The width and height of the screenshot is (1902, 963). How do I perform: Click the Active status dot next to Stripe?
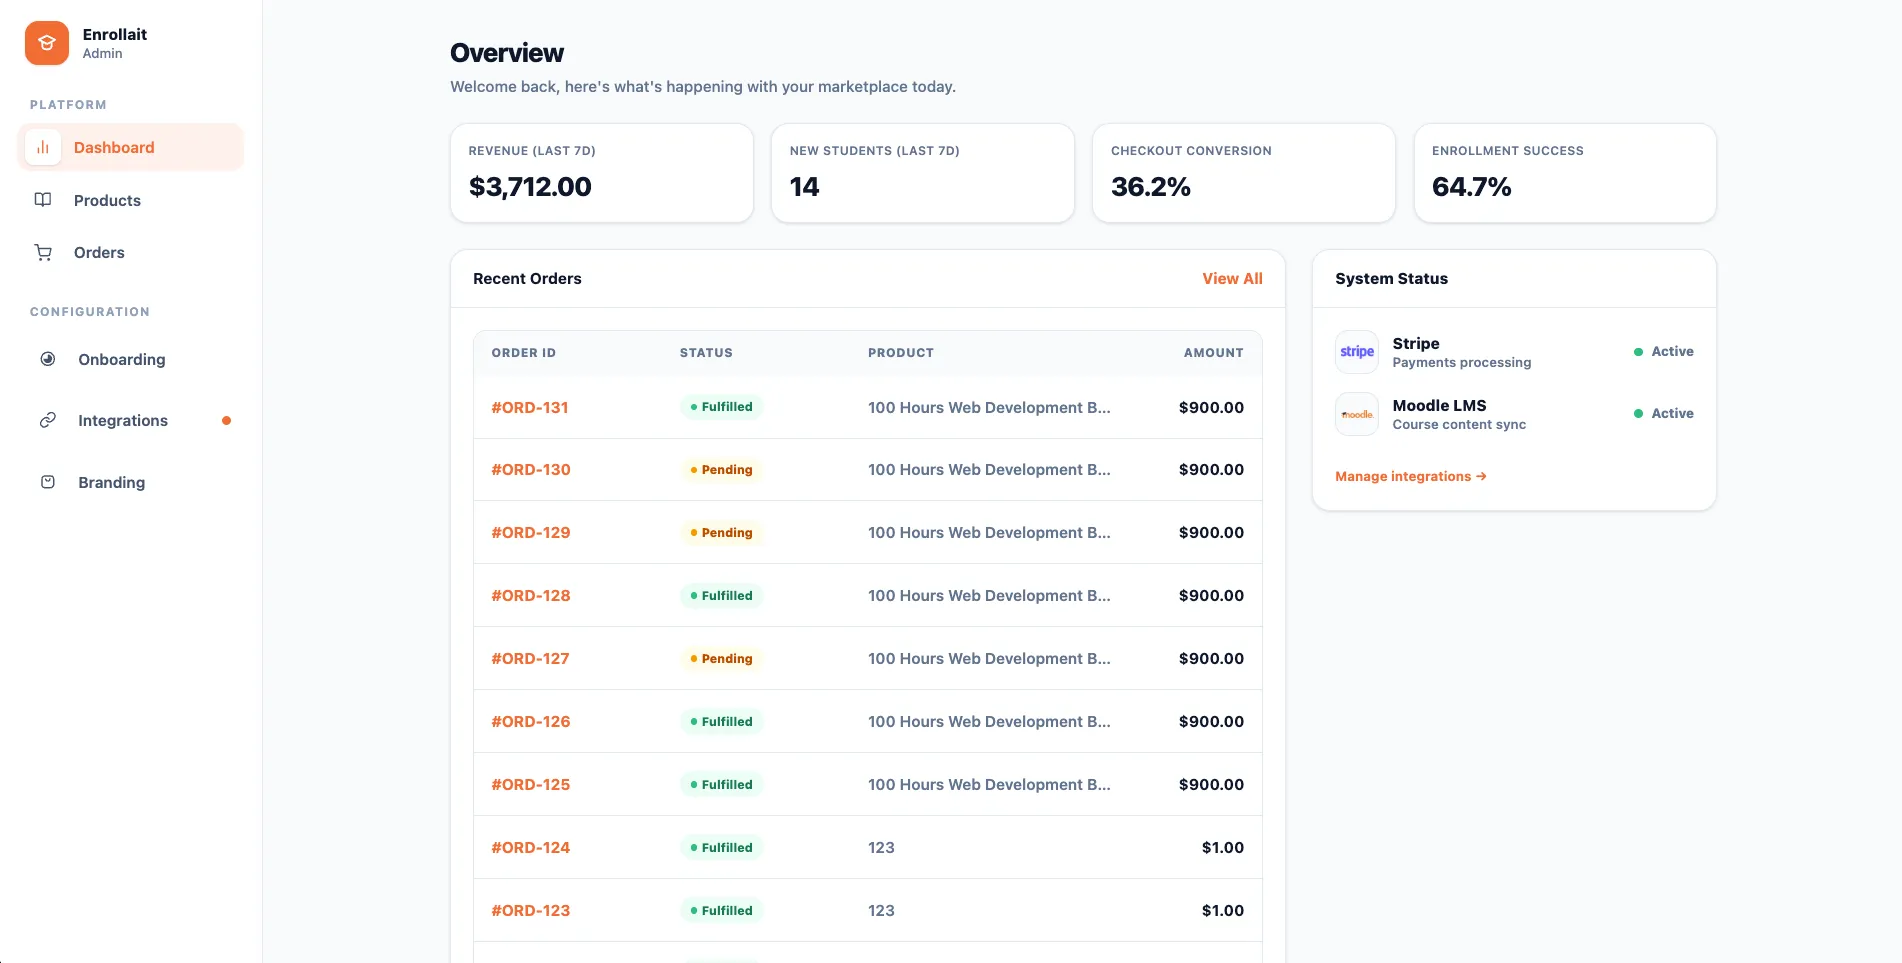click(1638, 351)
